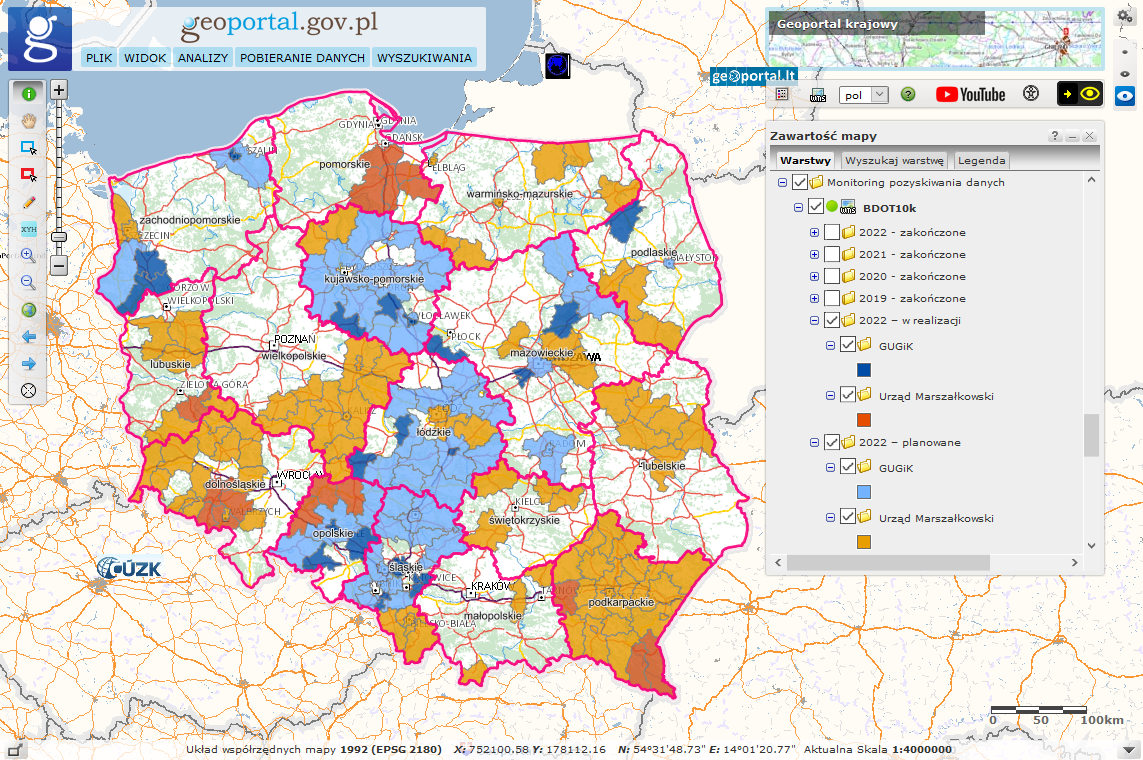Show full map extent with globe icon
This screenshot has height=760, width=1143.
pyautogui.click(x=28, y=309)
